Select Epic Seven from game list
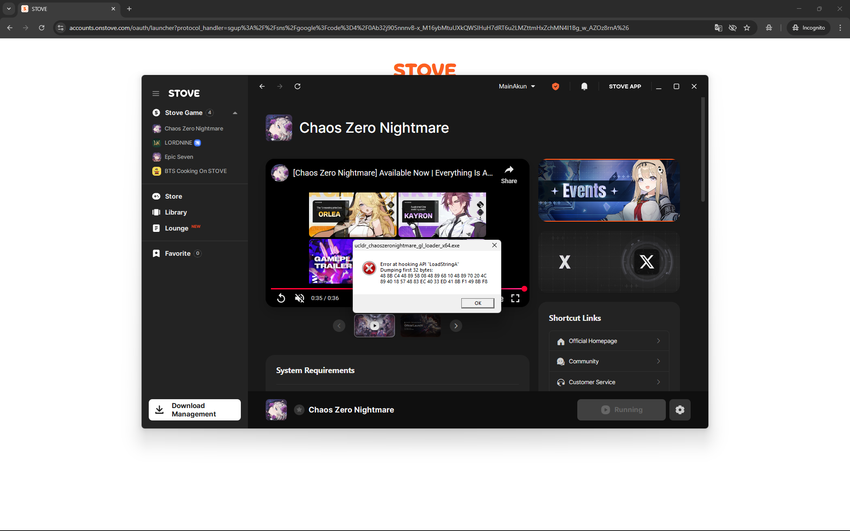The height and width of the screenshot is (531, 850). click(180, 157)
